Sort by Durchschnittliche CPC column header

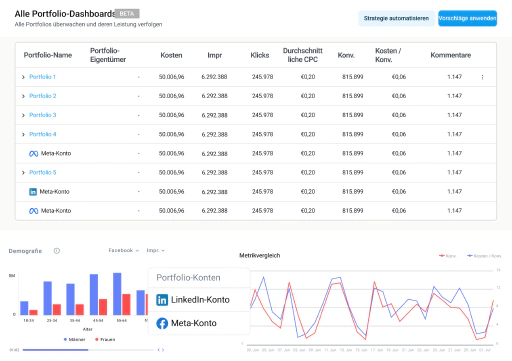point(303,55)
